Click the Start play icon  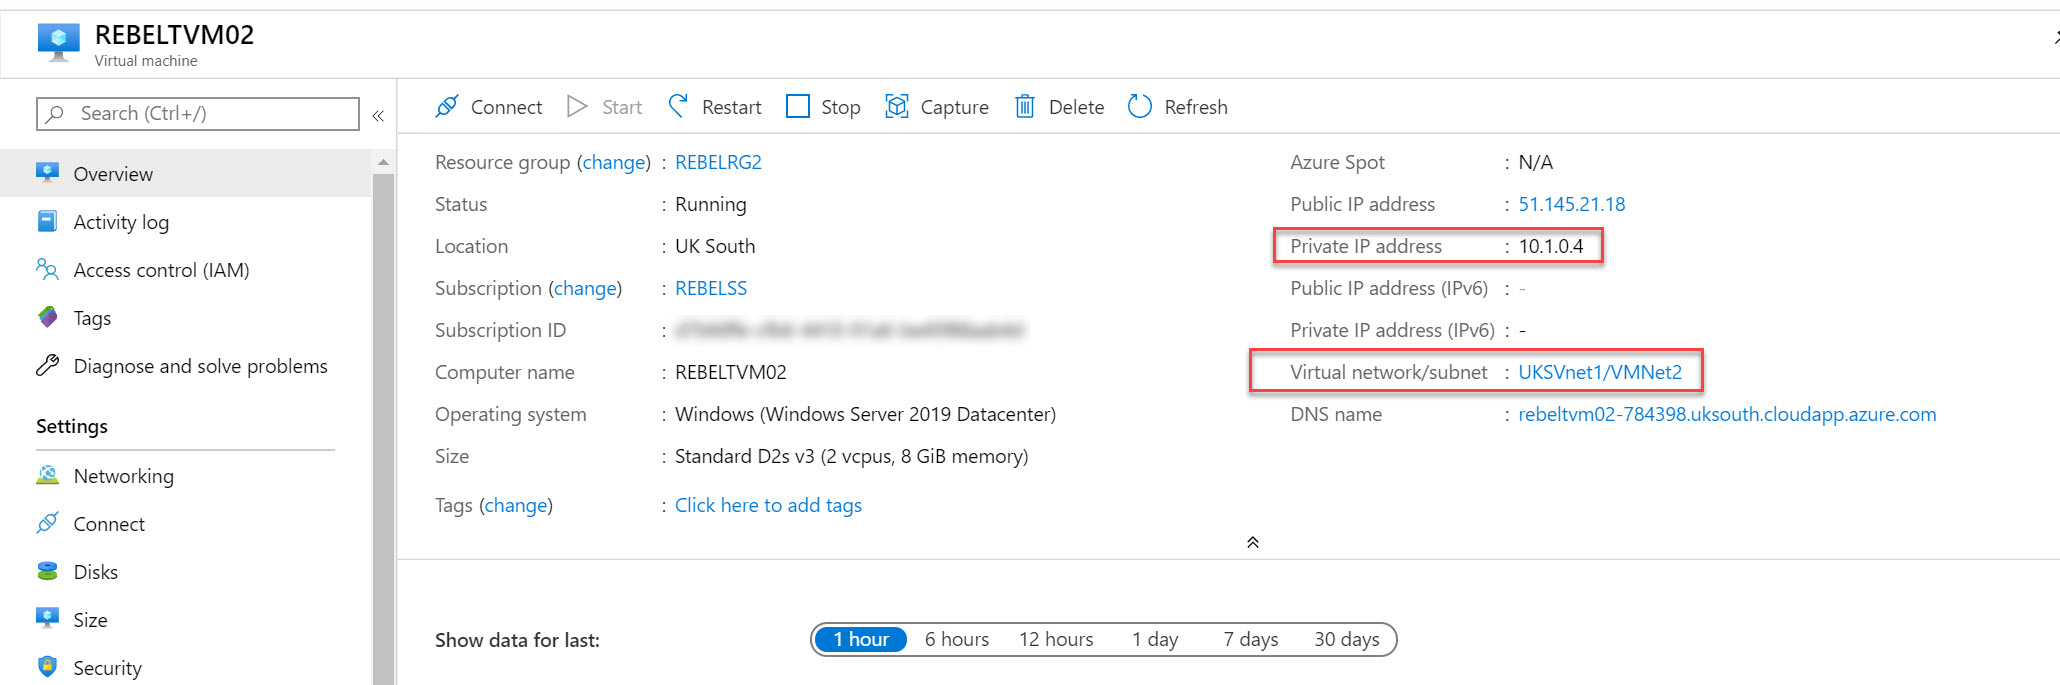[577, 106]
